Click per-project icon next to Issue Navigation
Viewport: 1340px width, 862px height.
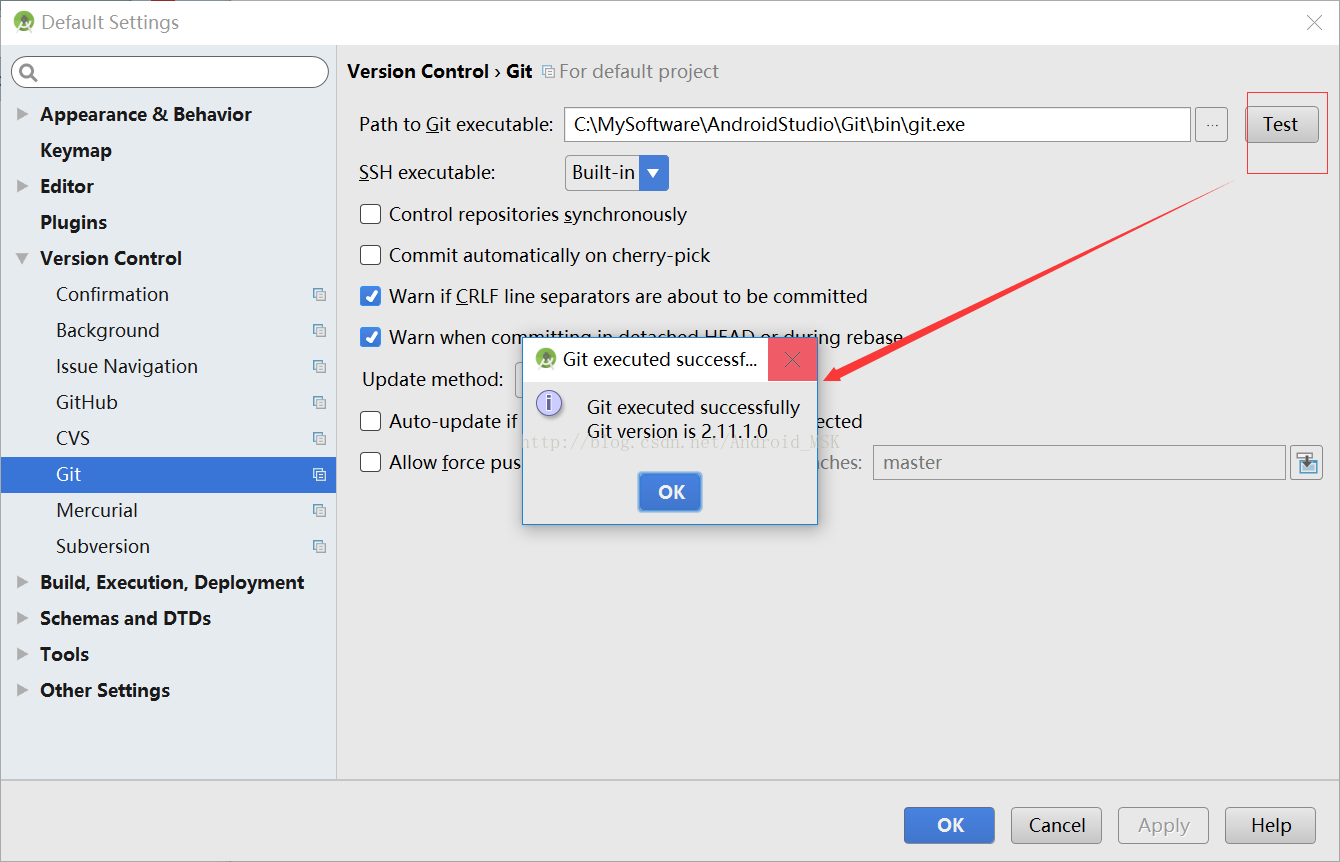tap(319, 366)
